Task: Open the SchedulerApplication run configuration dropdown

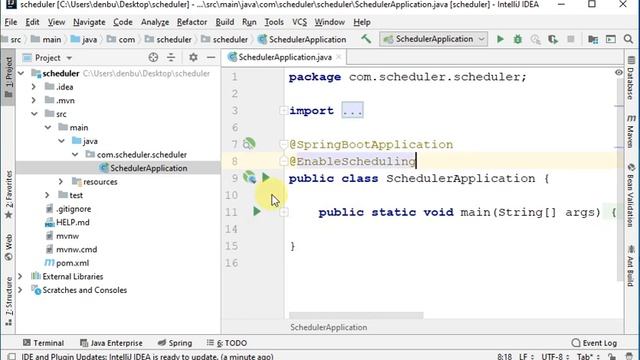Action: (x=433, y=39)
